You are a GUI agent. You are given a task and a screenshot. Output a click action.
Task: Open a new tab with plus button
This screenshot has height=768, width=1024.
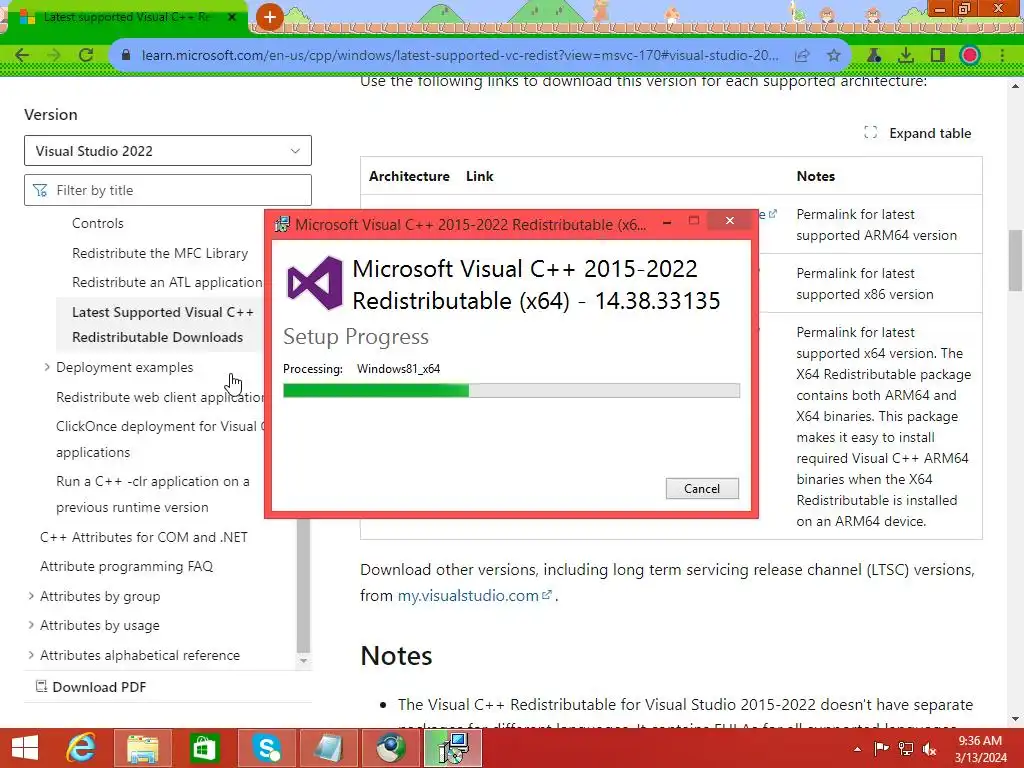coord(270,17)
